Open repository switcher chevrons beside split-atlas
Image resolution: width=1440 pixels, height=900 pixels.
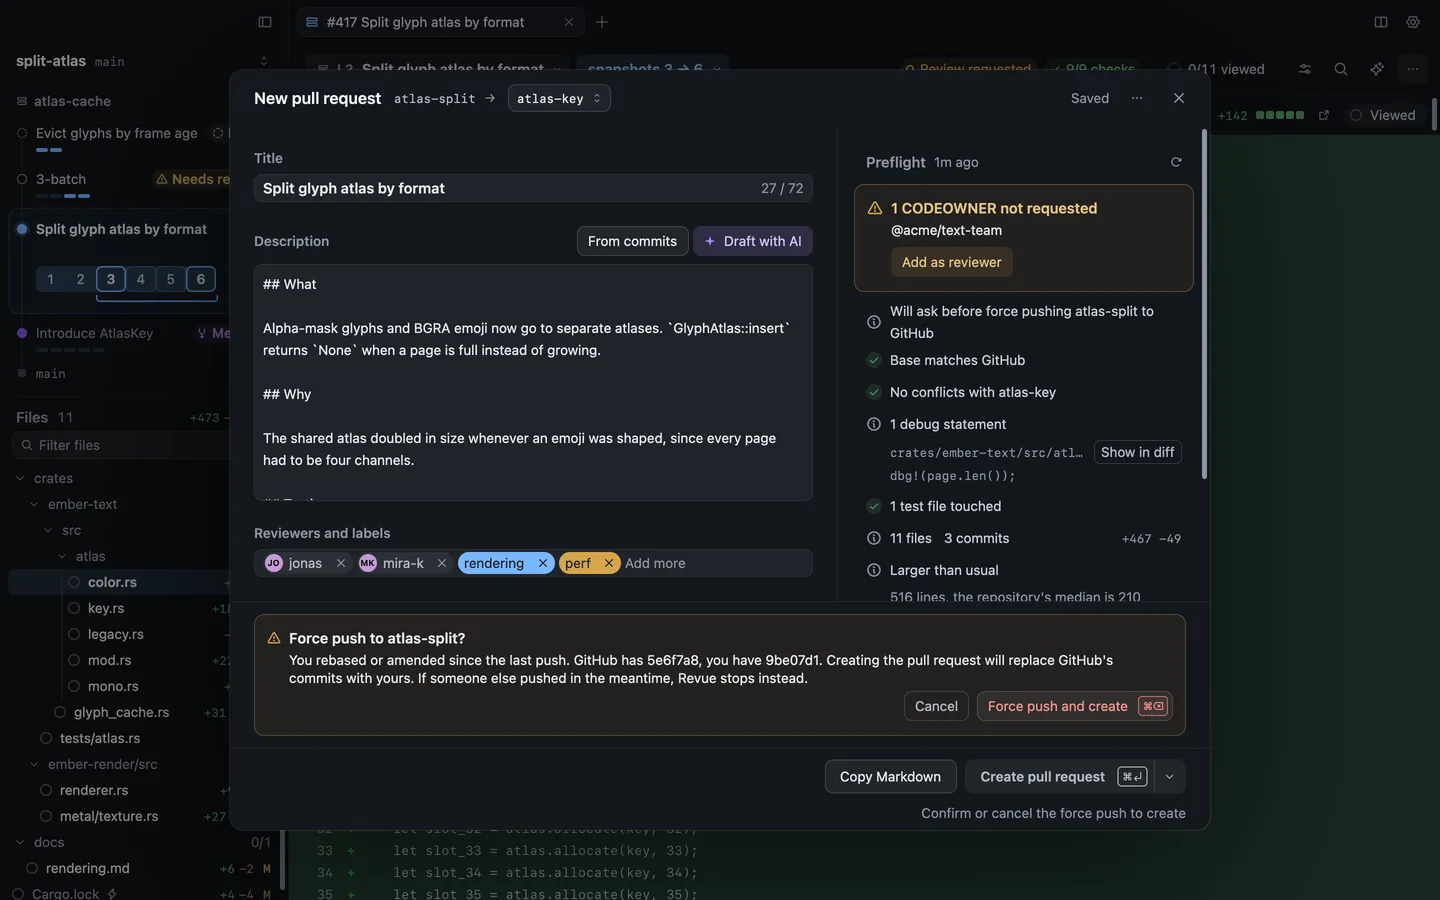pyautogui.click(x=264, y=61)
